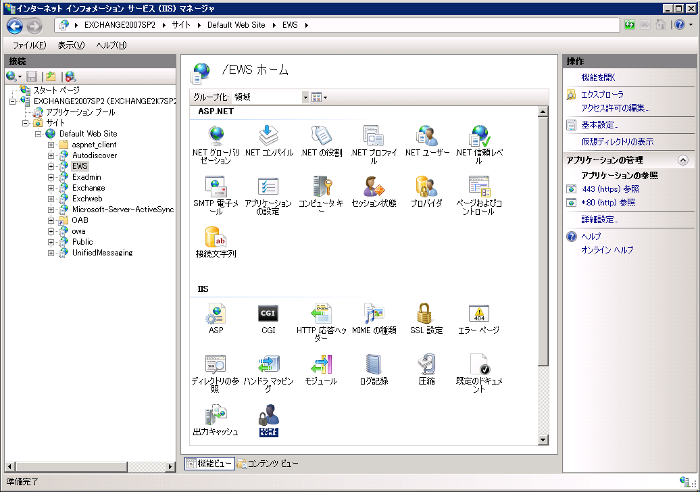Switch to the 機能ビュー tab
Viewport: 700px width, 492px height.
(209, 463)
